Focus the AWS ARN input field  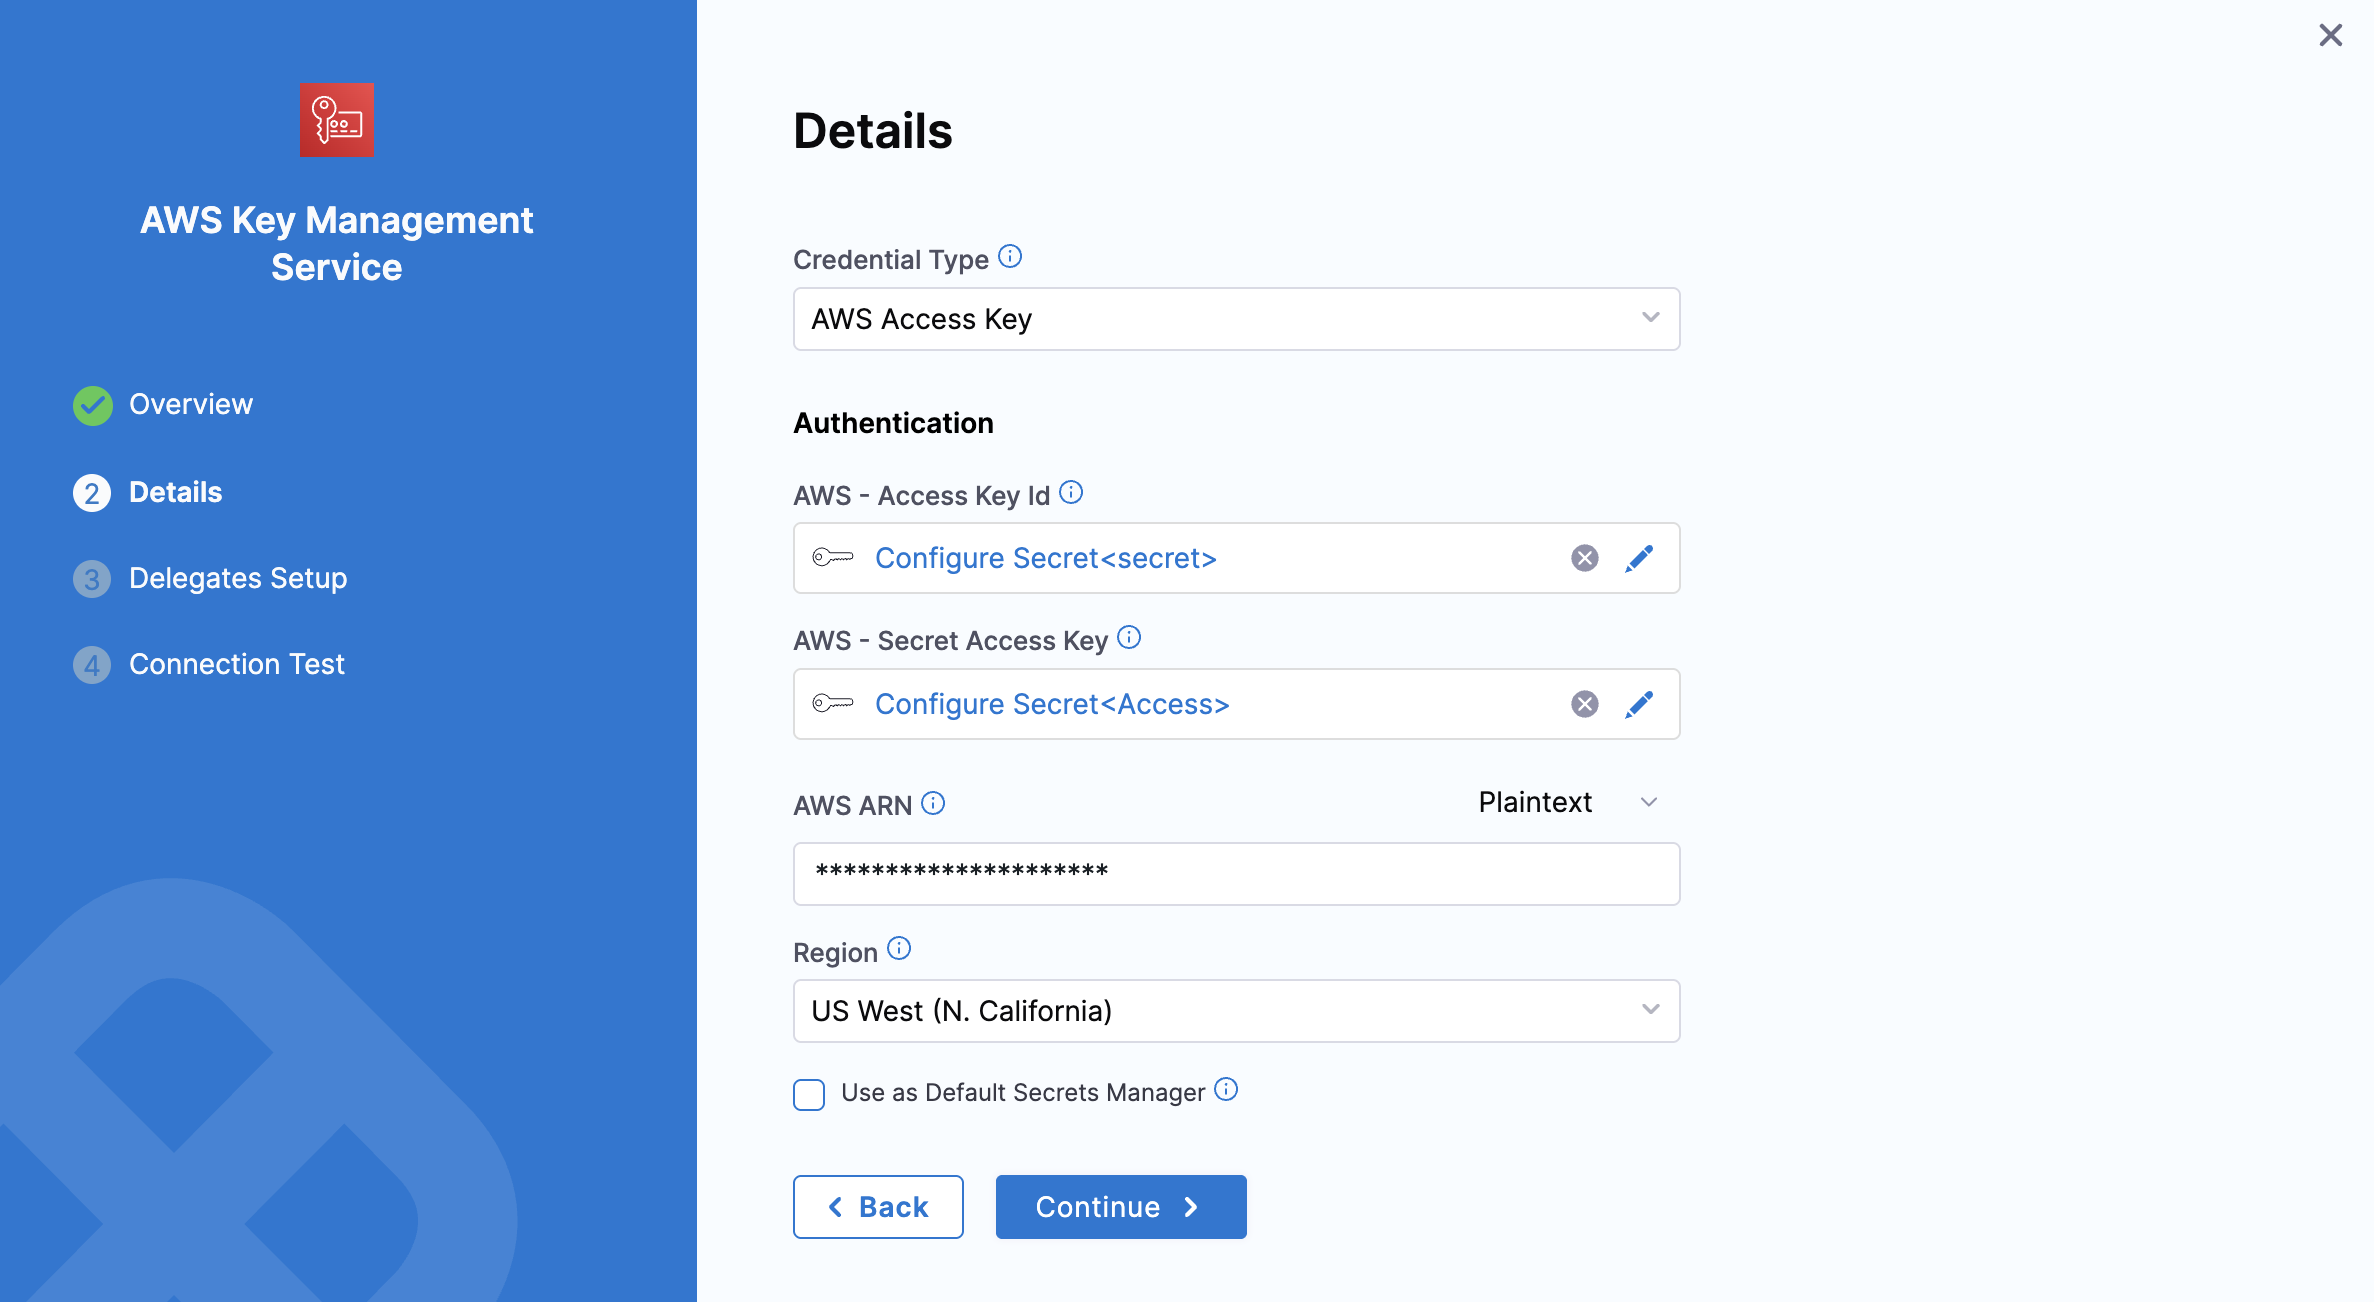(1236, 874)
